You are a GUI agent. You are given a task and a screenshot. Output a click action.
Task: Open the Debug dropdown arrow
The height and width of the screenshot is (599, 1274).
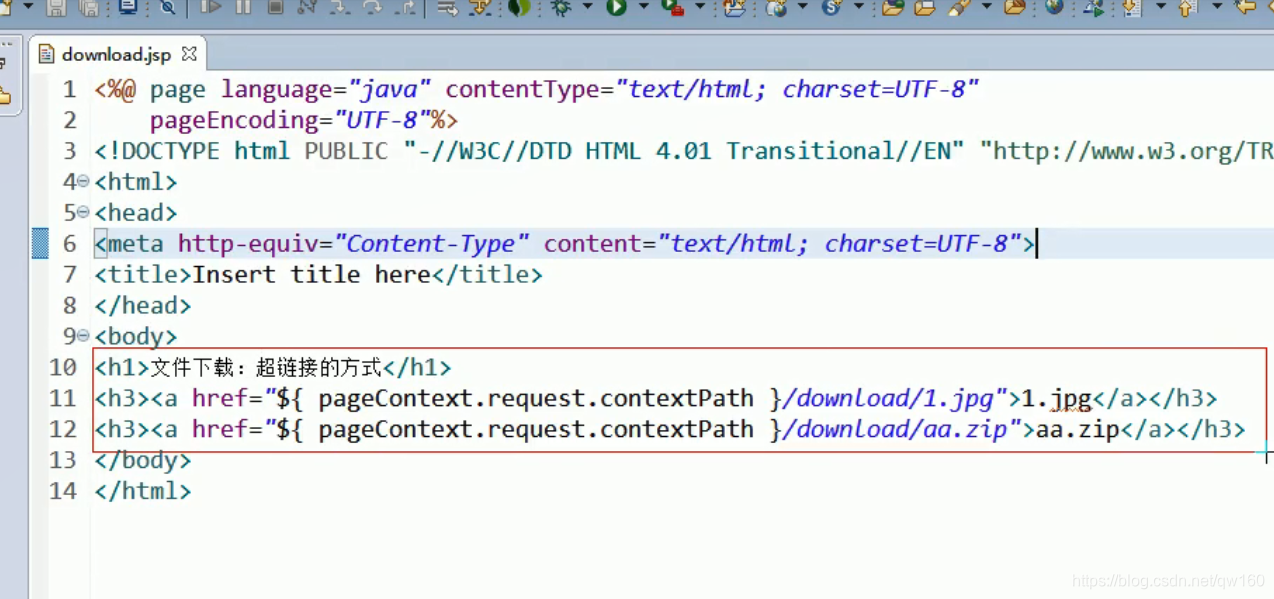[x=586, y=7]
